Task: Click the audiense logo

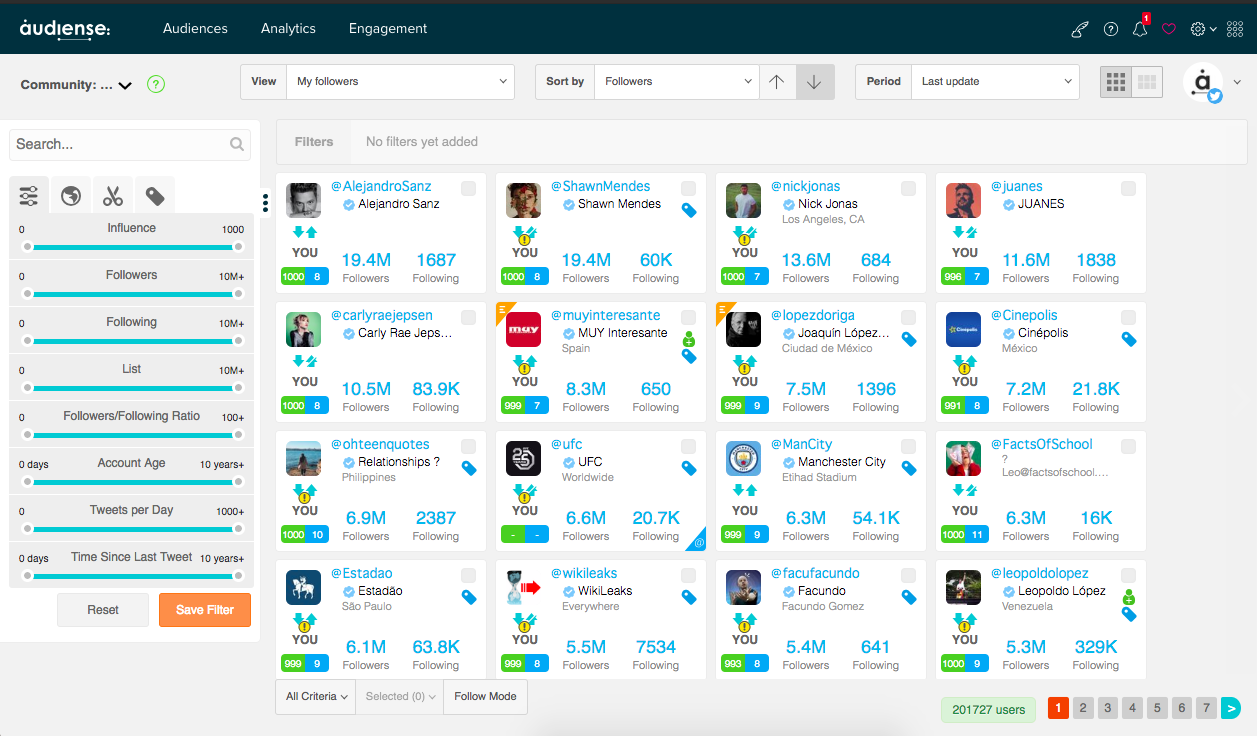Action: click(65, 29)
